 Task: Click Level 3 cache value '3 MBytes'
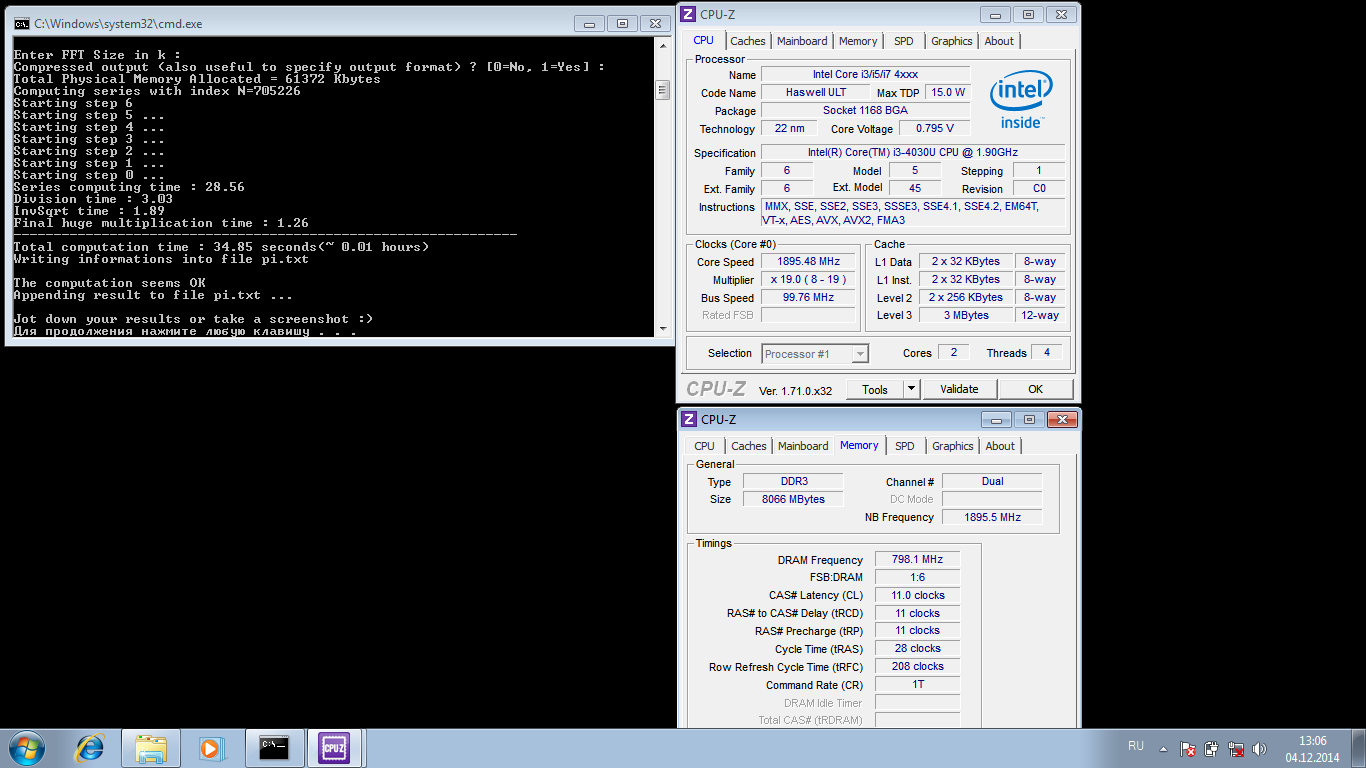[x=966, y=315]
